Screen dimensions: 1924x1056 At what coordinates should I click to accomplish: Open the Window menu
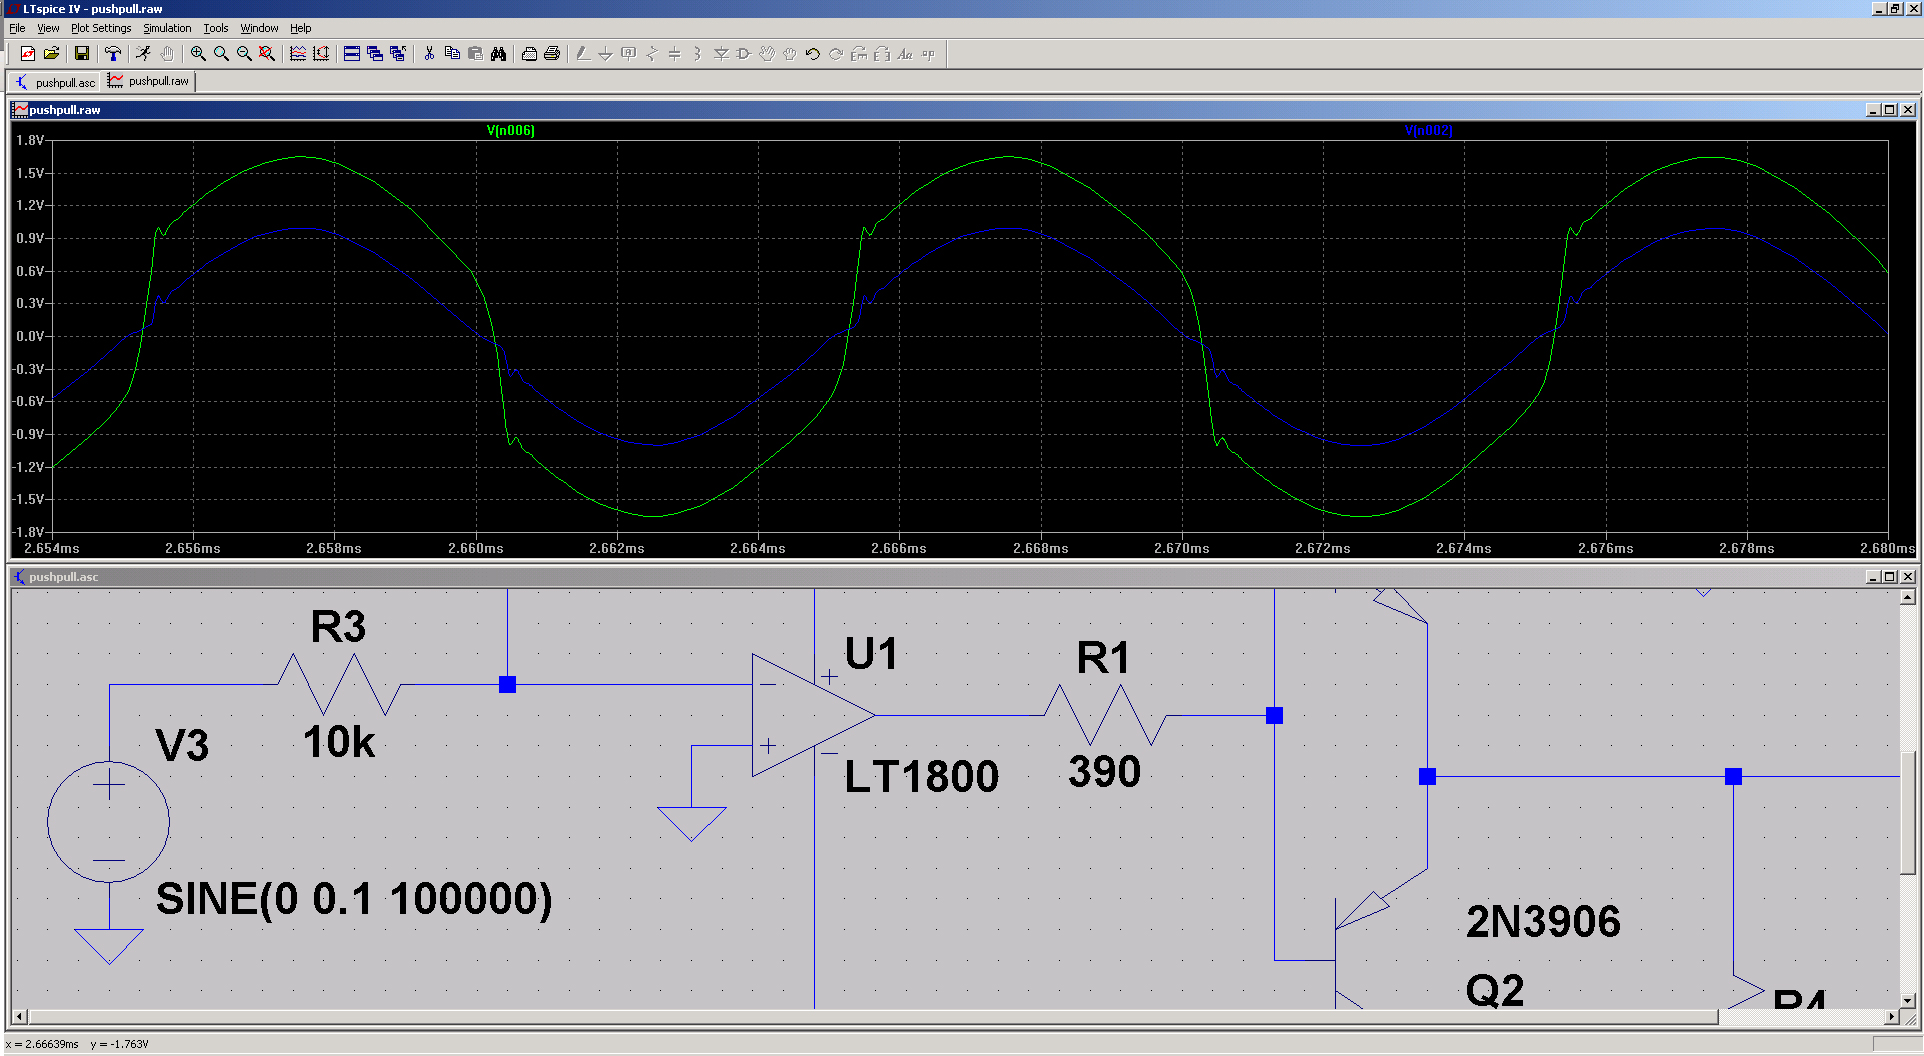pos(259,28)
